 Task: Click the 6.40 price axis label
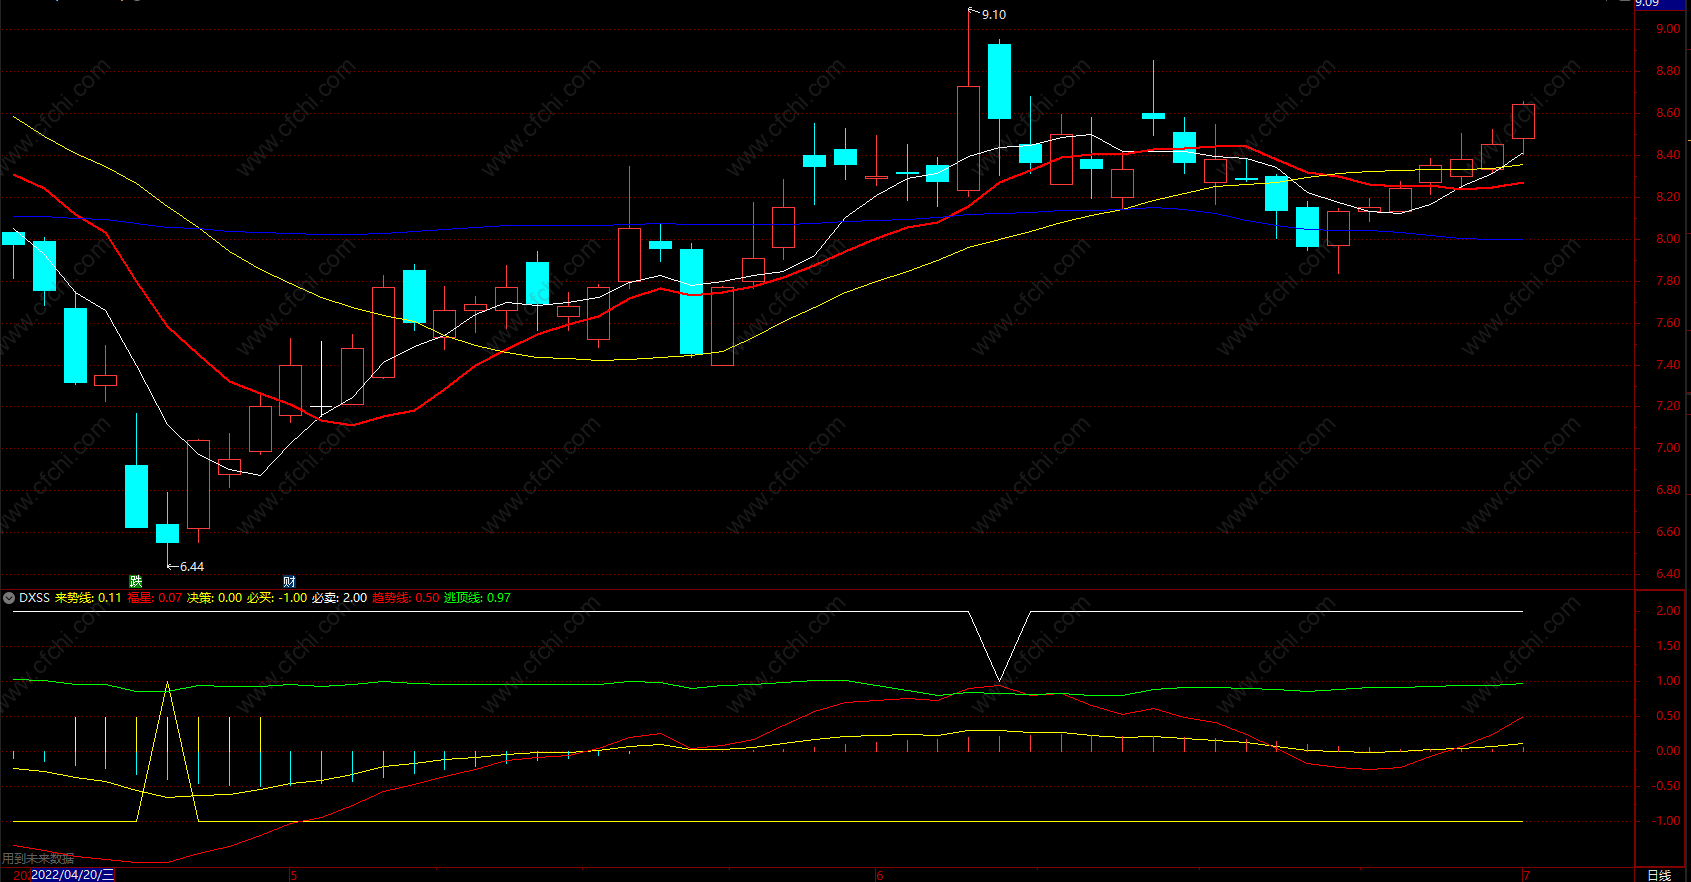(1668, 574)
